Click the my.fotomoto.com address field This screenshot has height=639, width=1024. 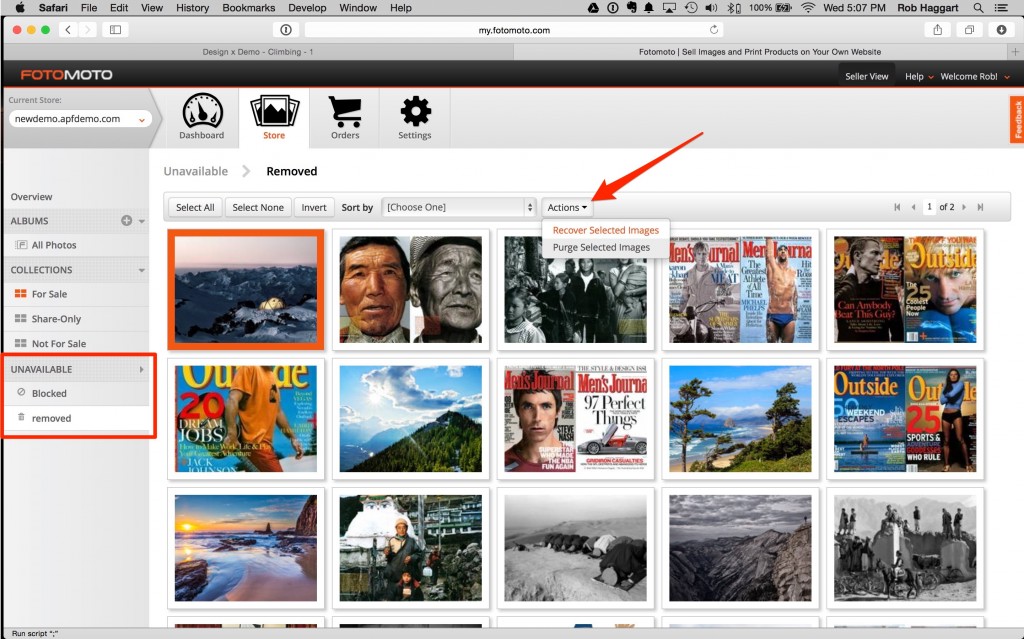tap(514, 29)
